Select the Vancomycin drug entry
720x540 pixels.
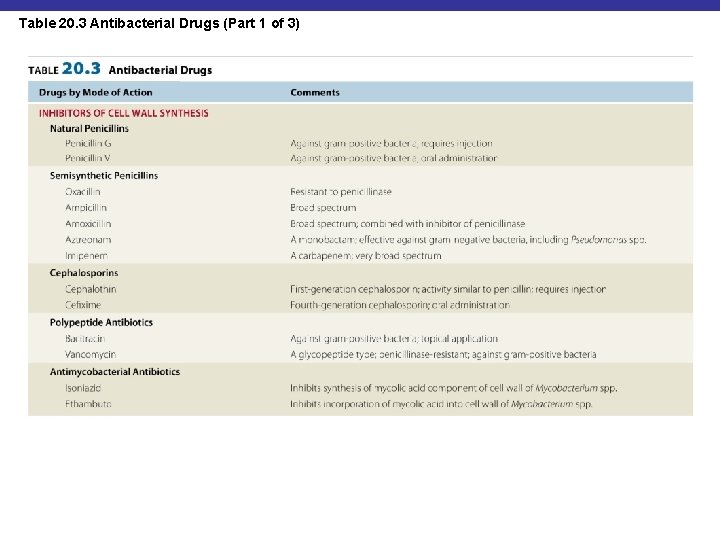click(90, 354)
